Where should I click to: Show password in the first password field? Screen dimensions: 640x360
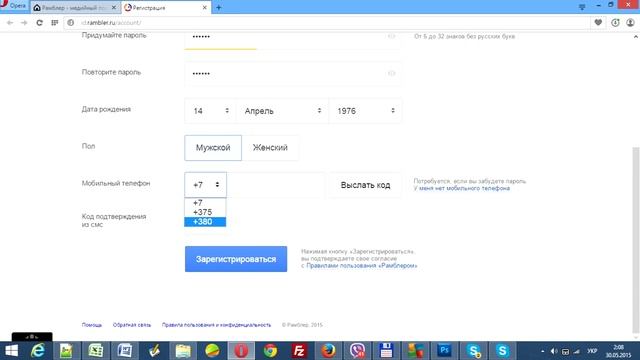point(391,37)
